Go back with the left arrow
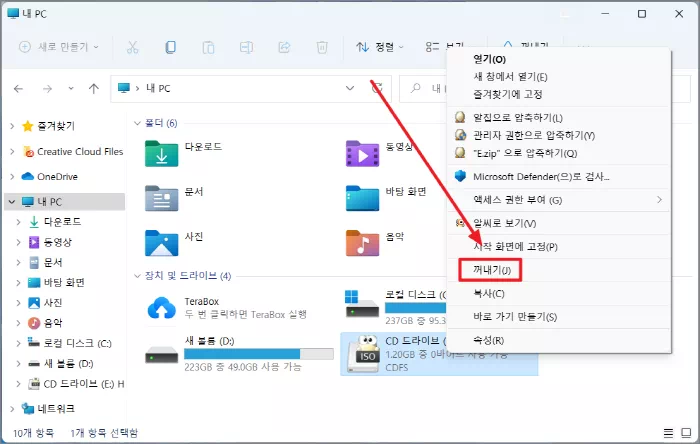The width and height of the screenshot is (700, 444). tap(18, 89)
